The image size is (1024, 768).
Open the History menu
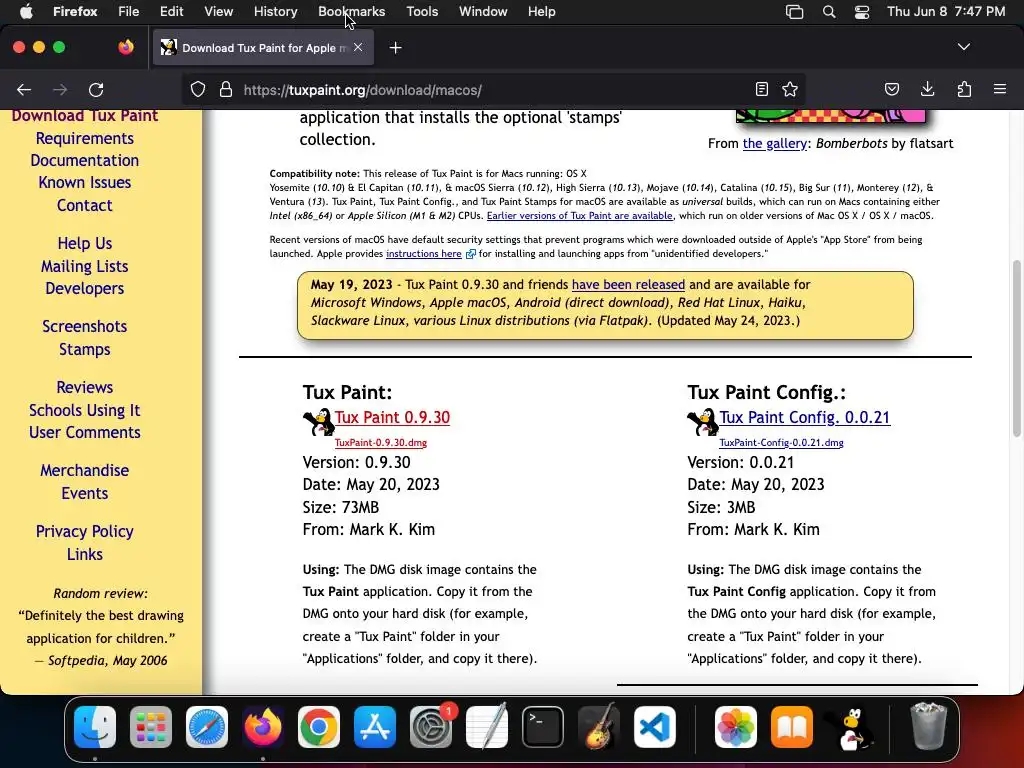(276, 11)
